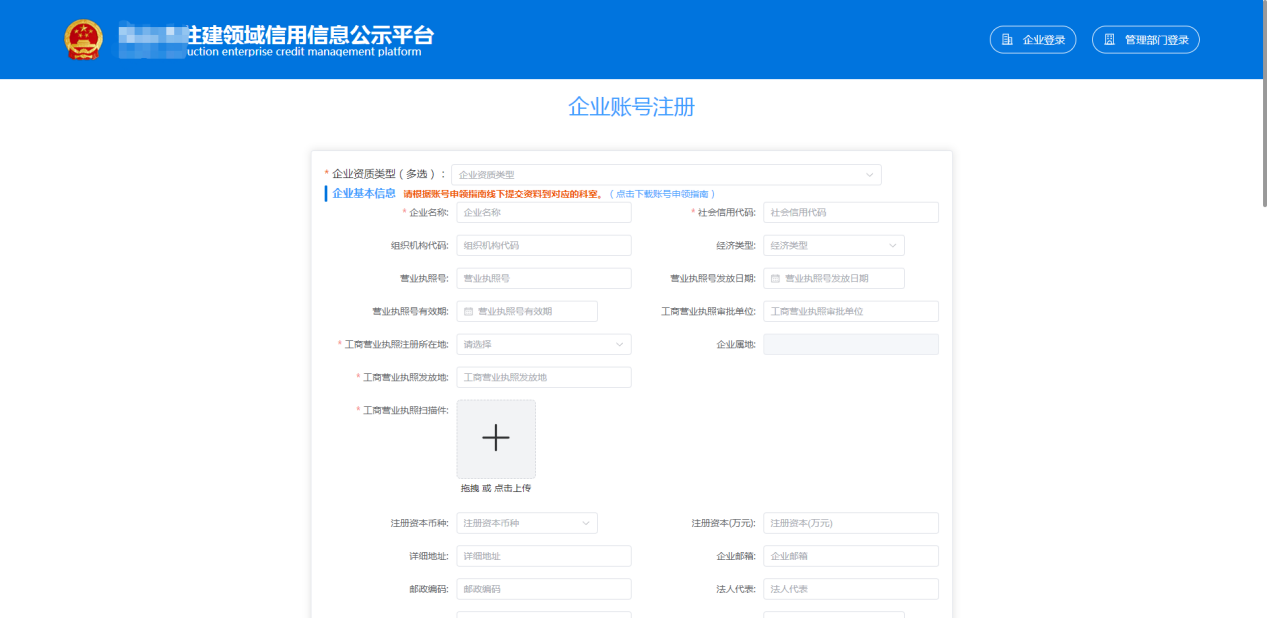Click calendar icon in 营业执照号有效期 field

tap(468, 311)
